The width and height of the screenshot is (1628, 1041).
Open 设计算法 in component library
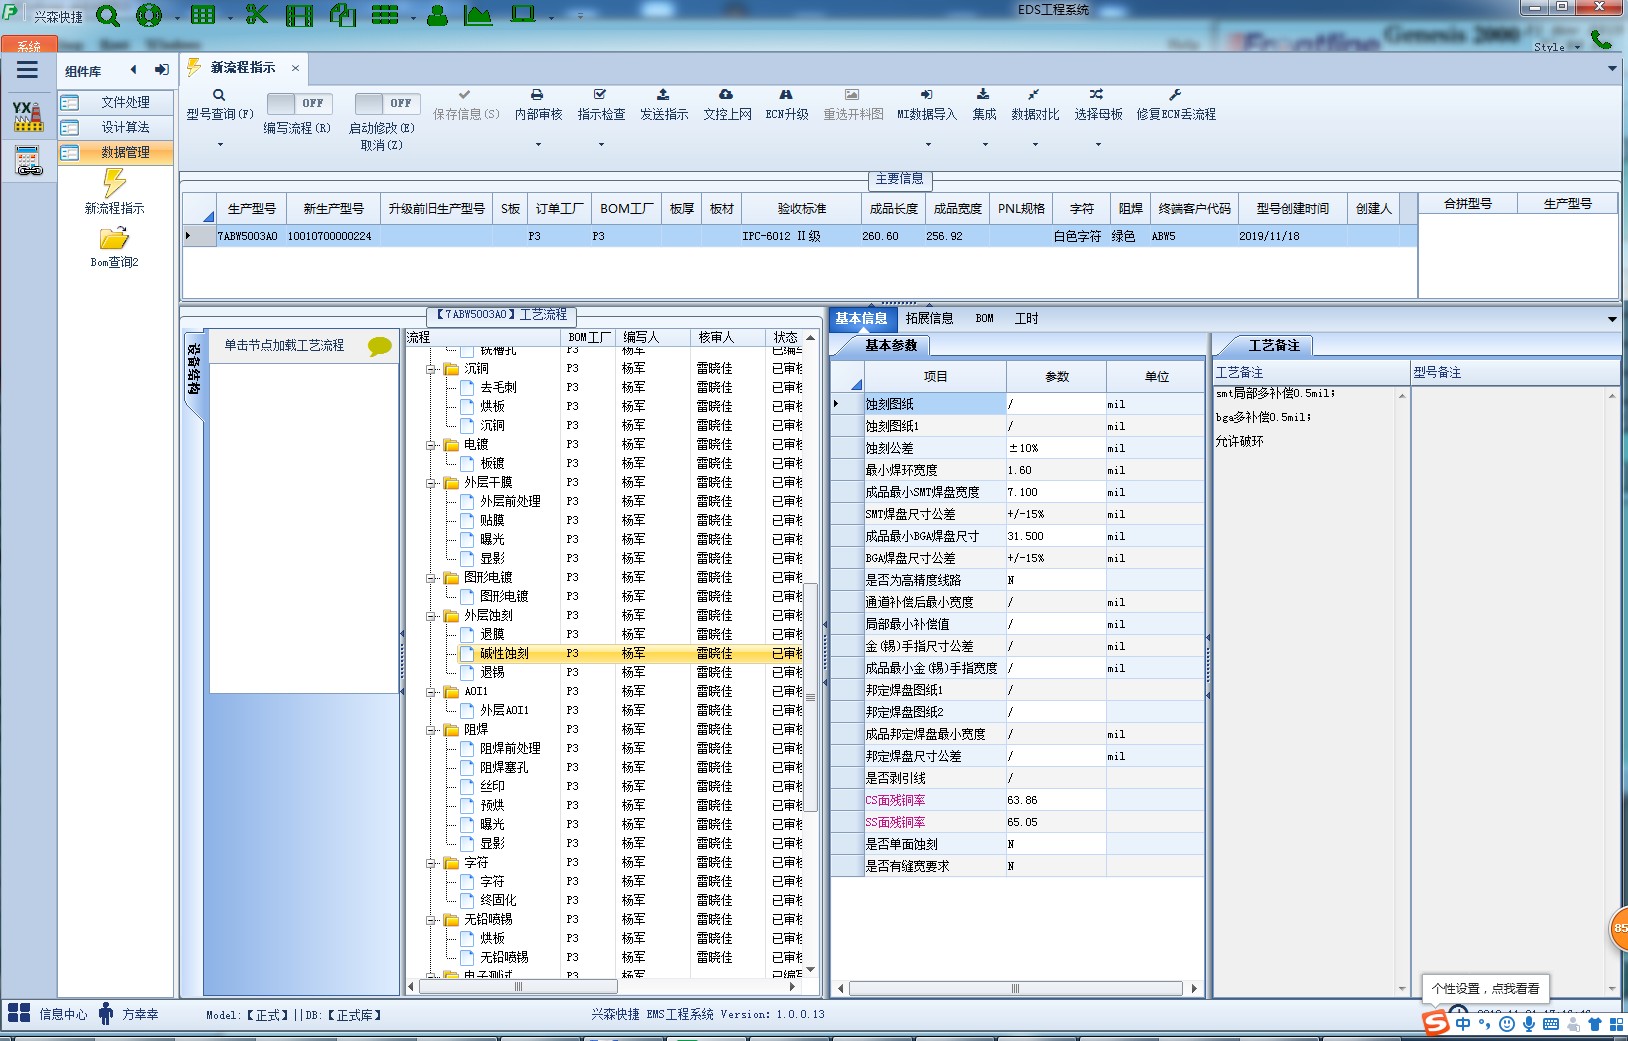[116, 127]
